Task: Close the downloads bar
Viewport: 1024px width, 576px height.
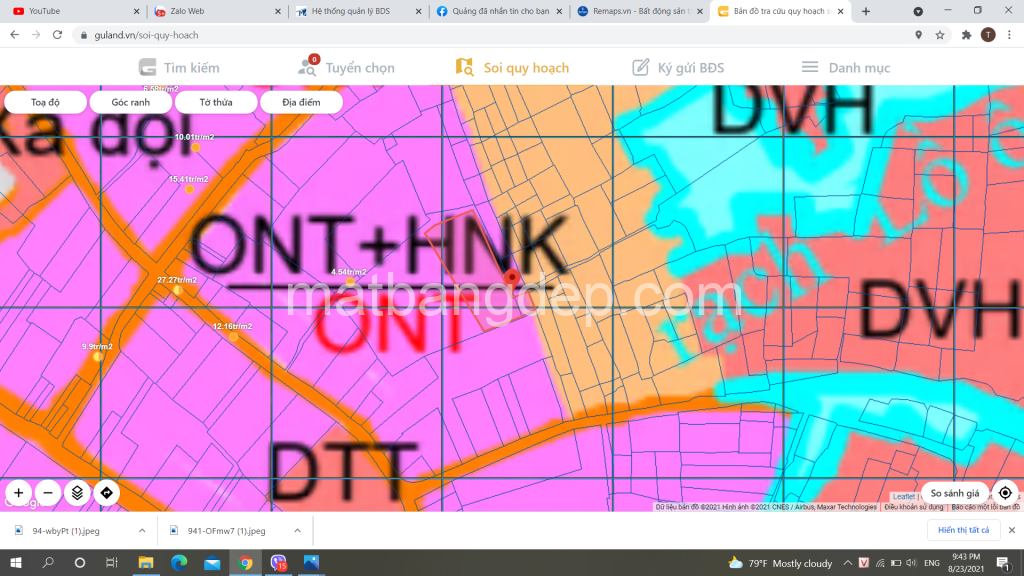Action: click(1012, 530)
